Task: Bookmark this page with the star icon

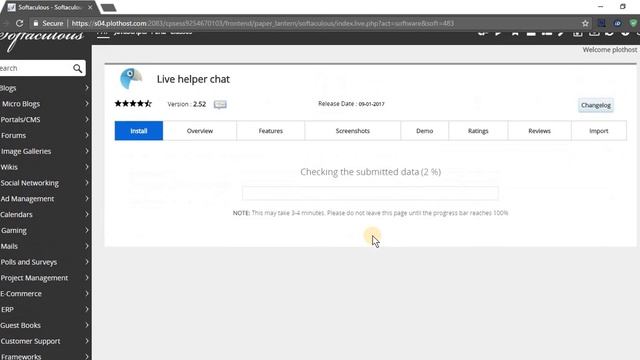Action: click(x=585, y=24)
